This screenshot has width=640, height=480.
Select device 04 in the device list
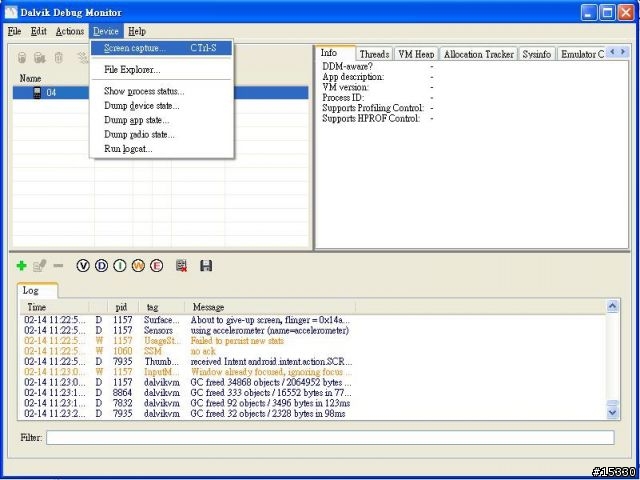click(x=160, y=93)
